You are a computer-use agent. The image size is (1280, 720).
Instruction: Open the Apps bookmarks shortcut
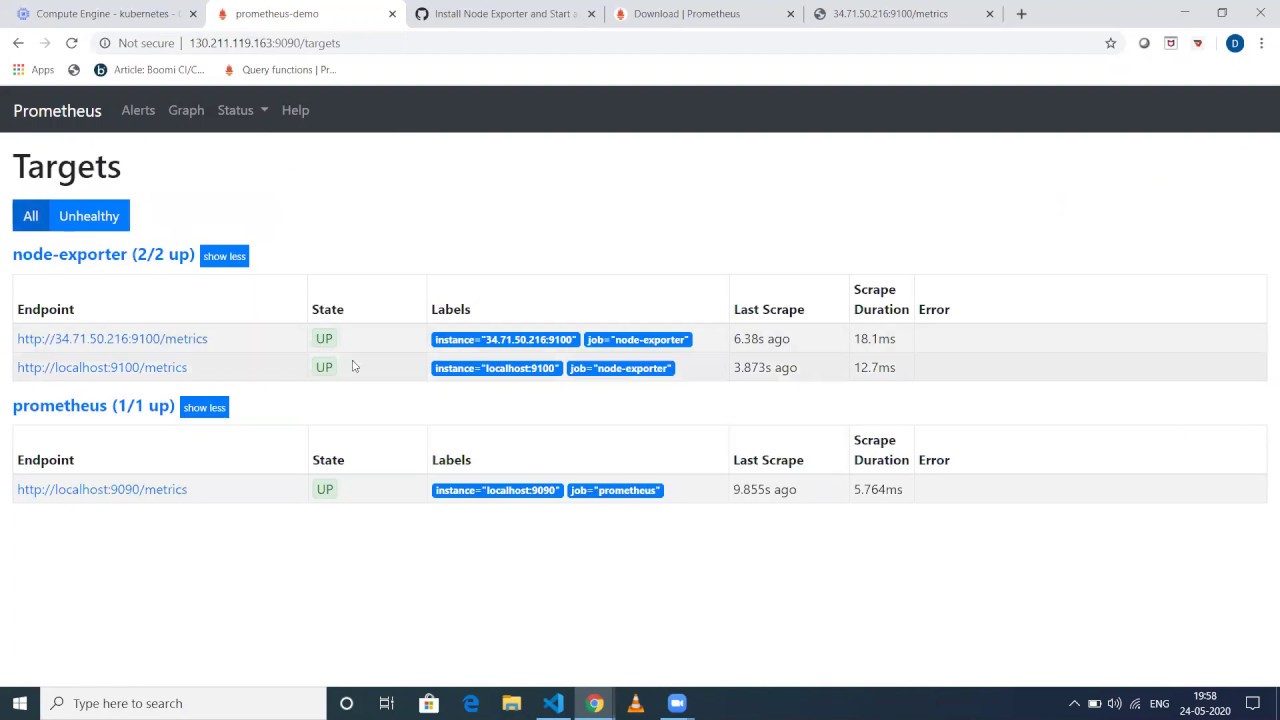tap(33, 70)
